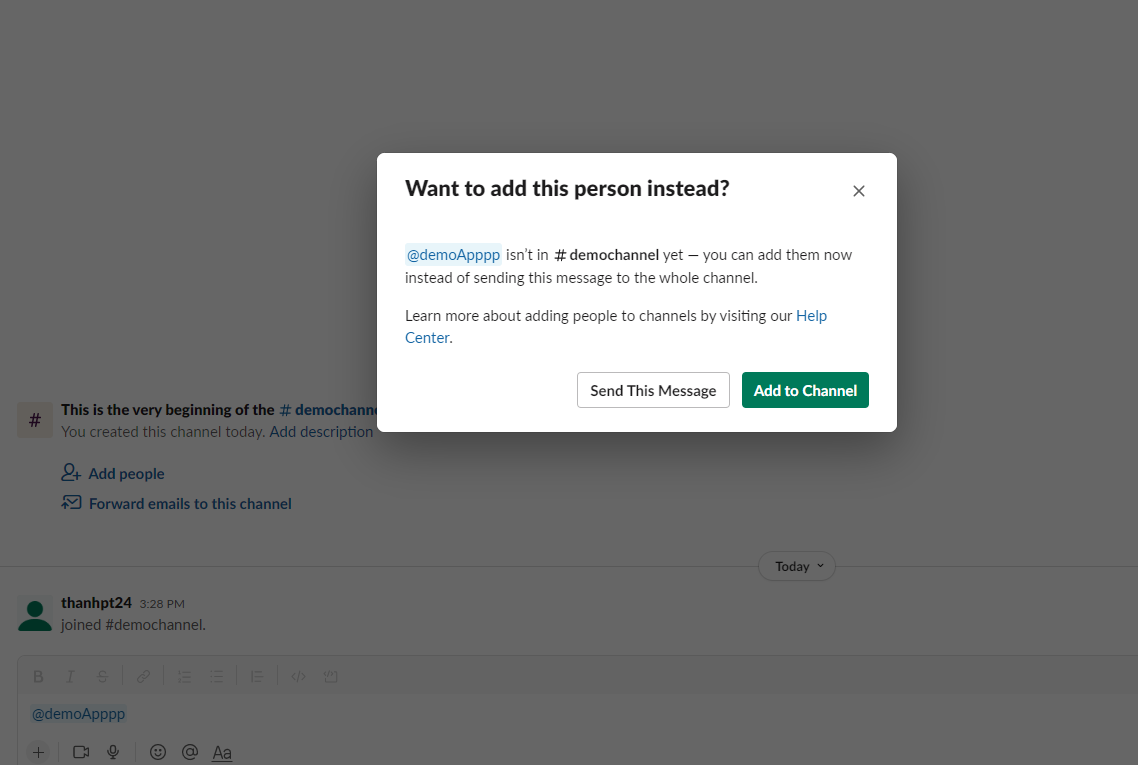Start a bulleted list in composer
The height and width of the screenshot is (765, 1138).
(216, 676)
